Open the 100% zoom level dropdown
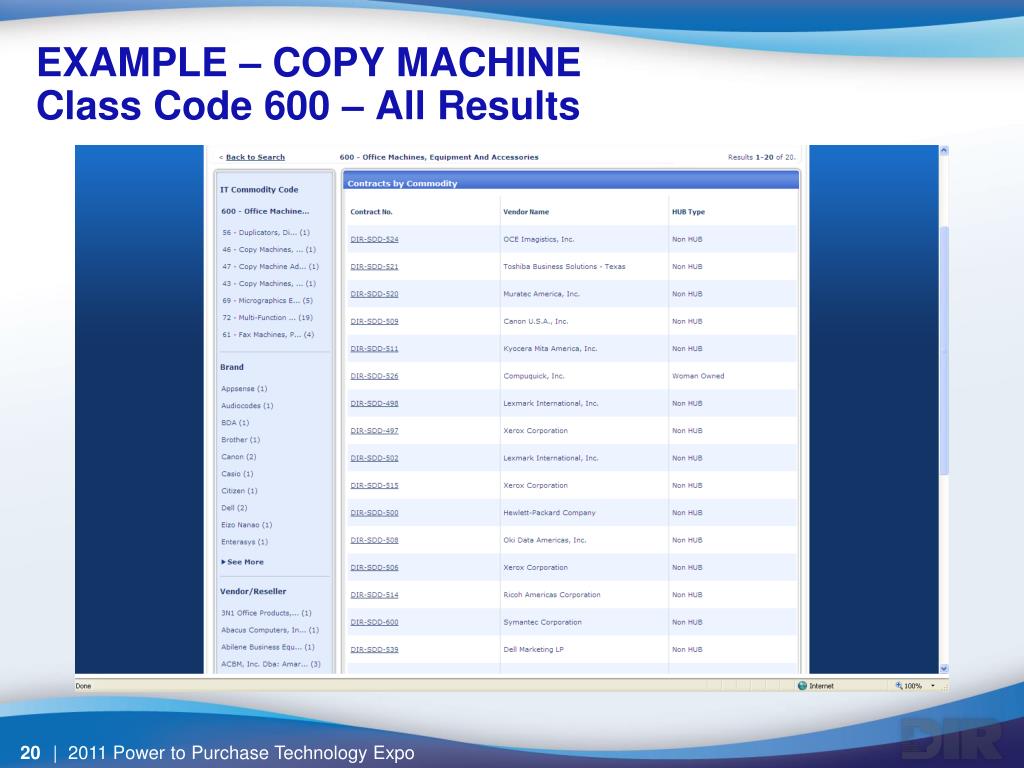The height and width of the screenshot is (768, 1024). coord(933,686)
